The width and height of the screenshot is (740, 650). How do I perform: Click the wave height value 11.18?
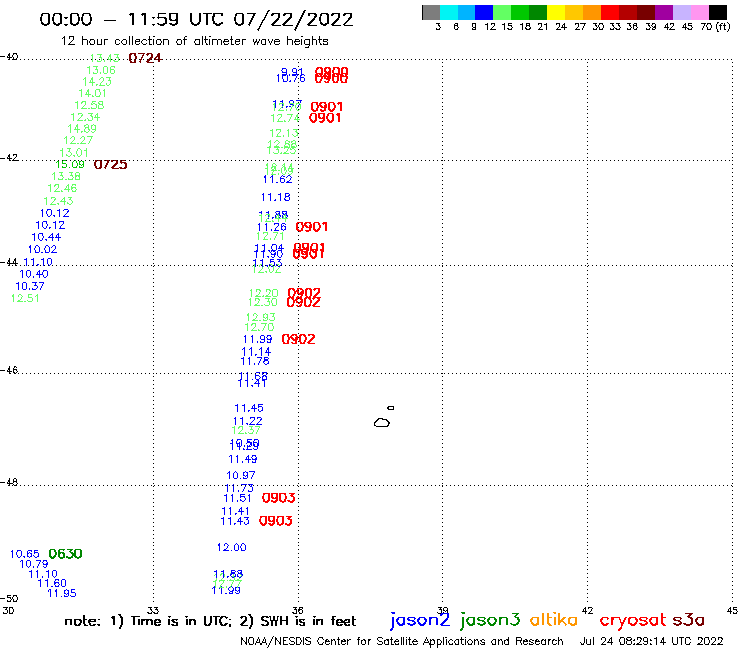pos(276,197)
